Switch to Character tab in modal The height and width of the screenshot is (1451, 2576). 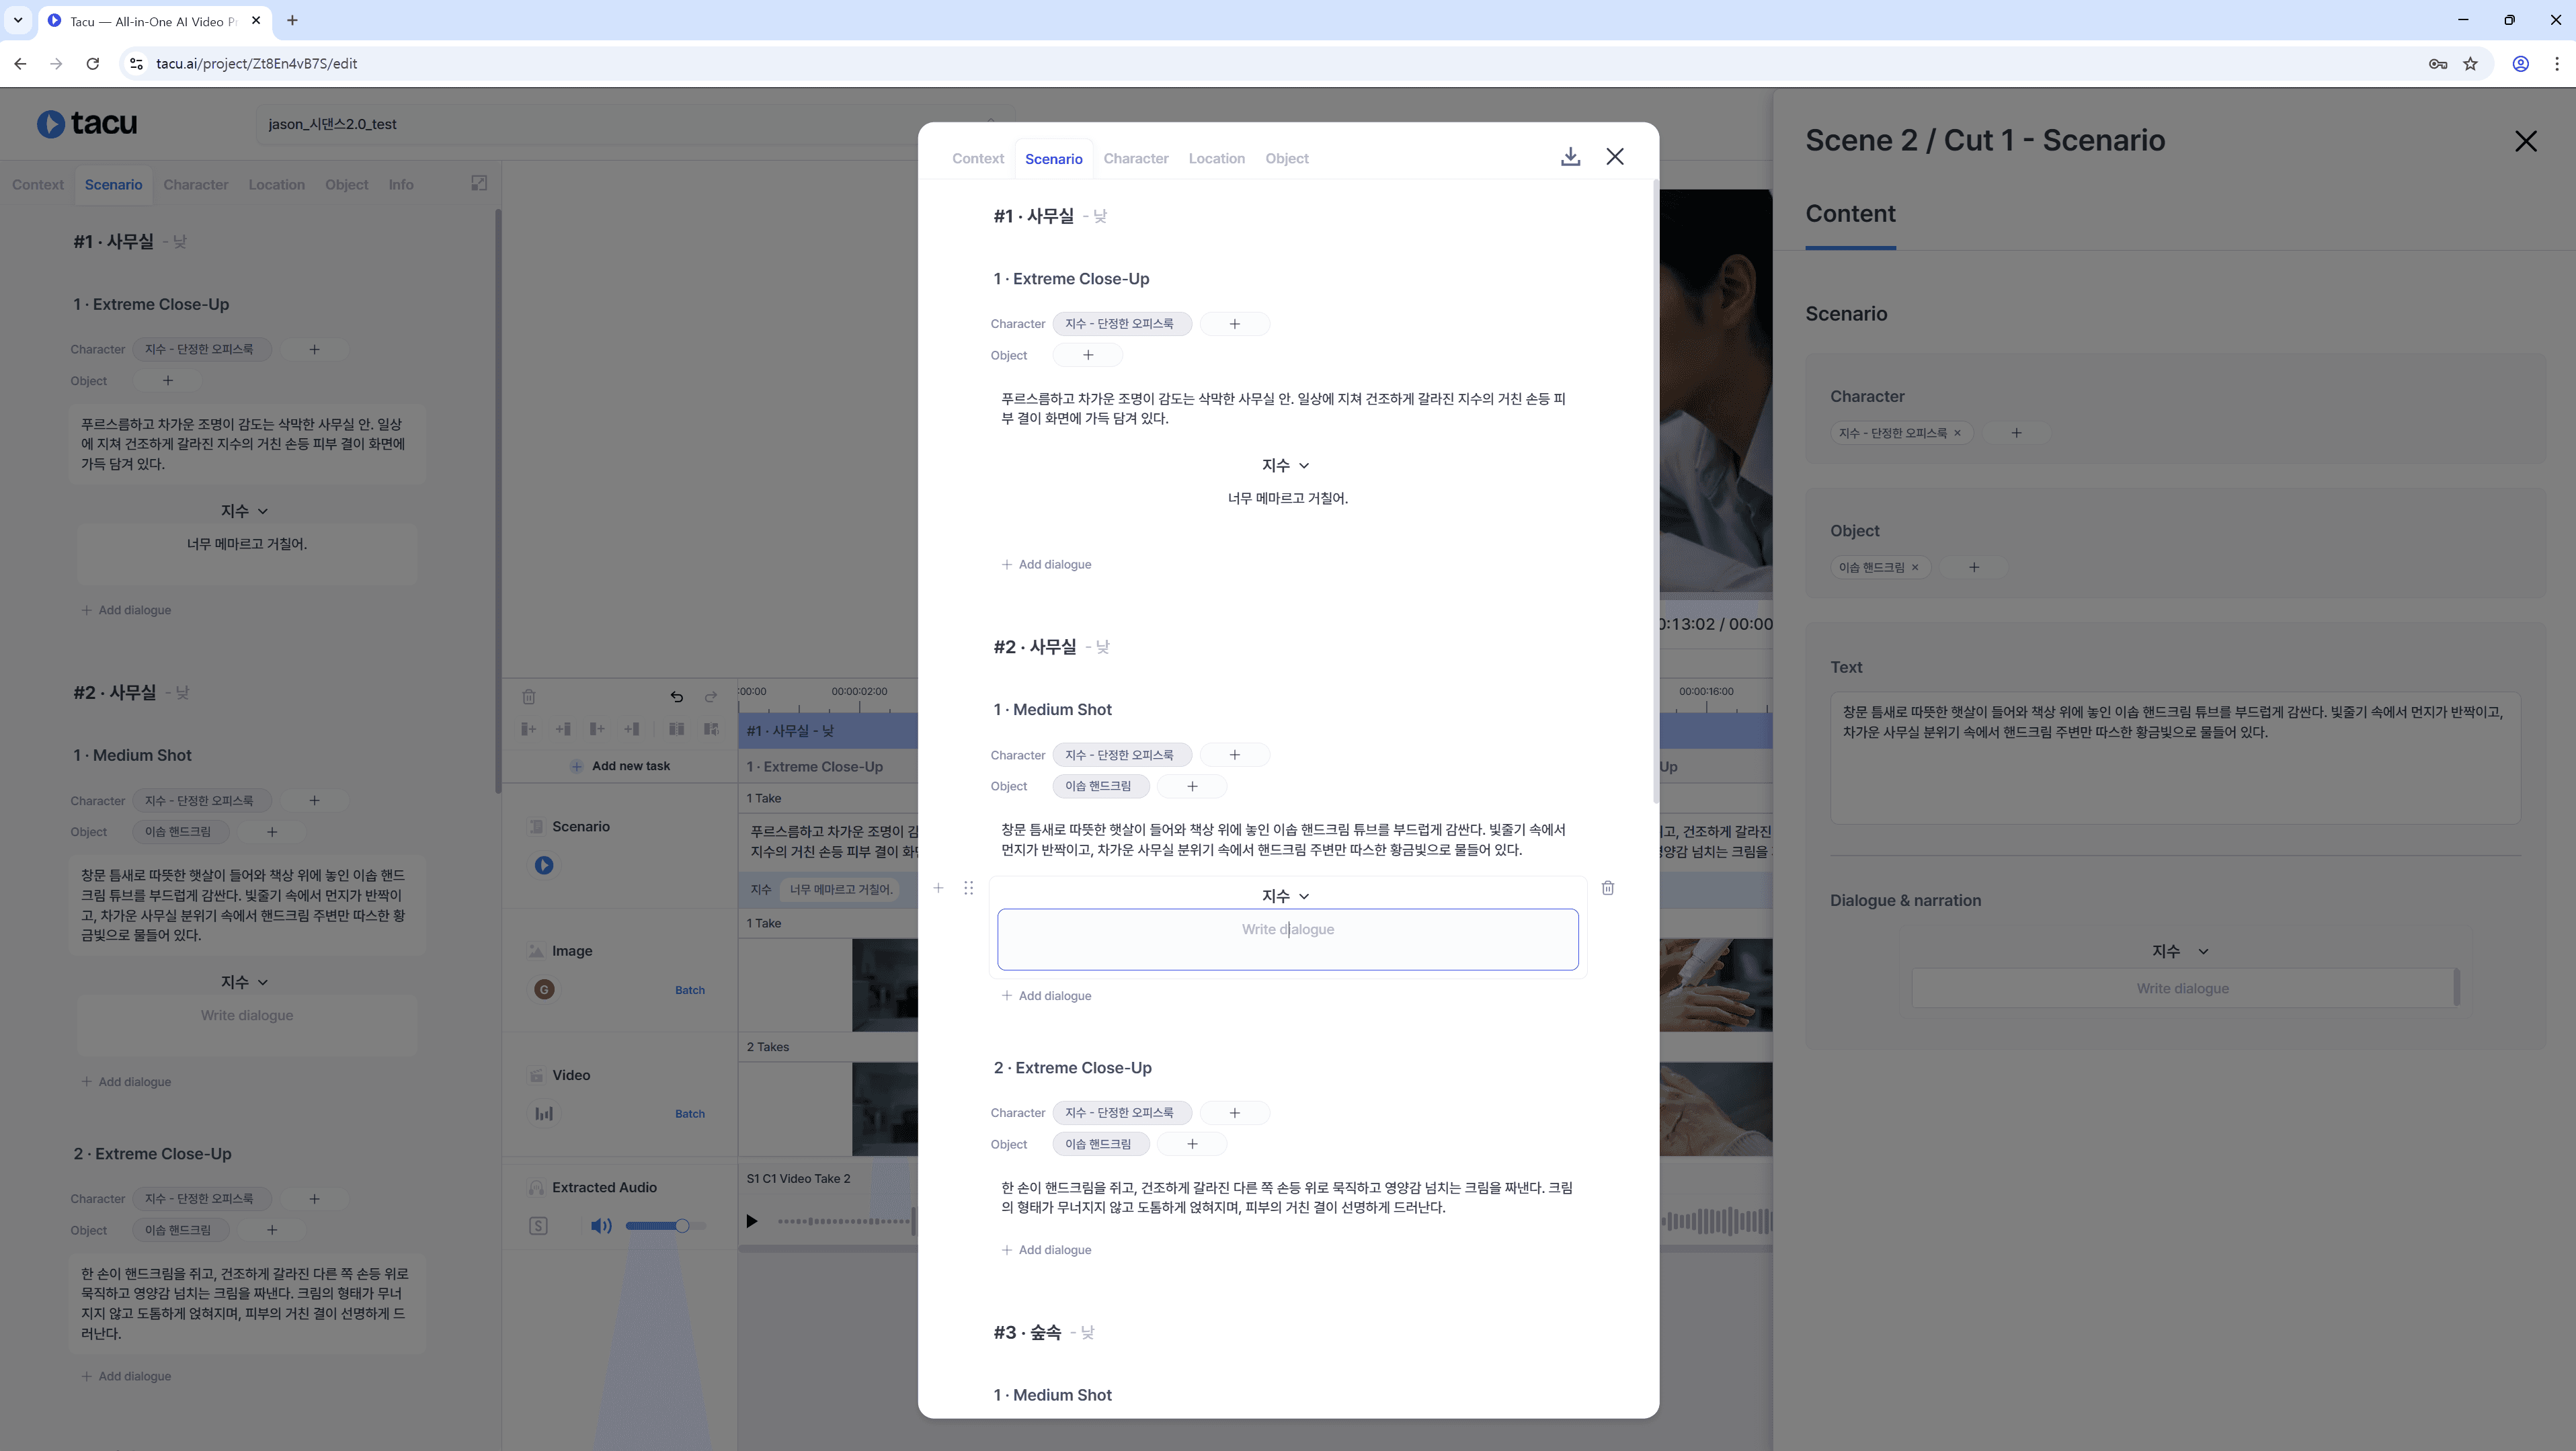pos(1136,158)
